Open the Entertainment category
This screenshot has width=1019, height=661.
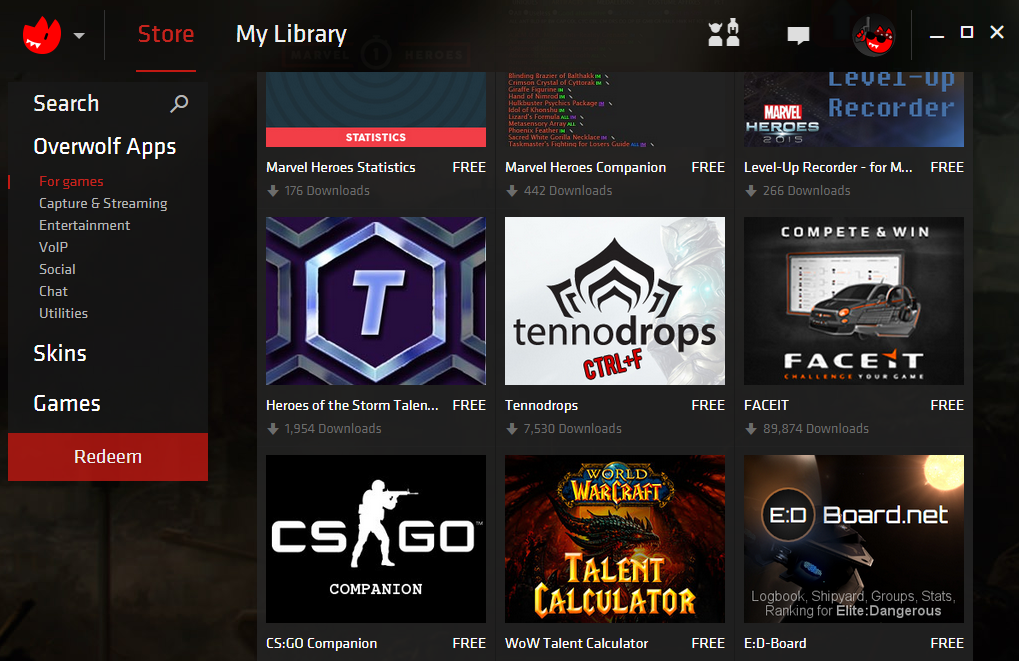tap(84, 226)
